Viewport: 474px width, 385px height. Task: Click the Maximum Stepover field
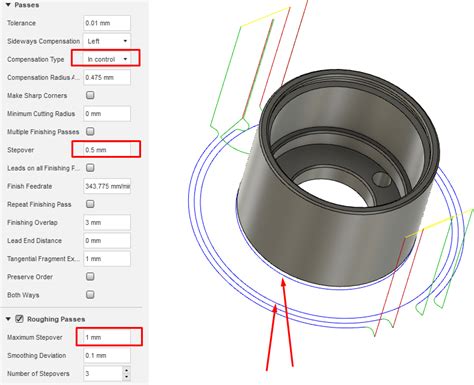[107, 337]
